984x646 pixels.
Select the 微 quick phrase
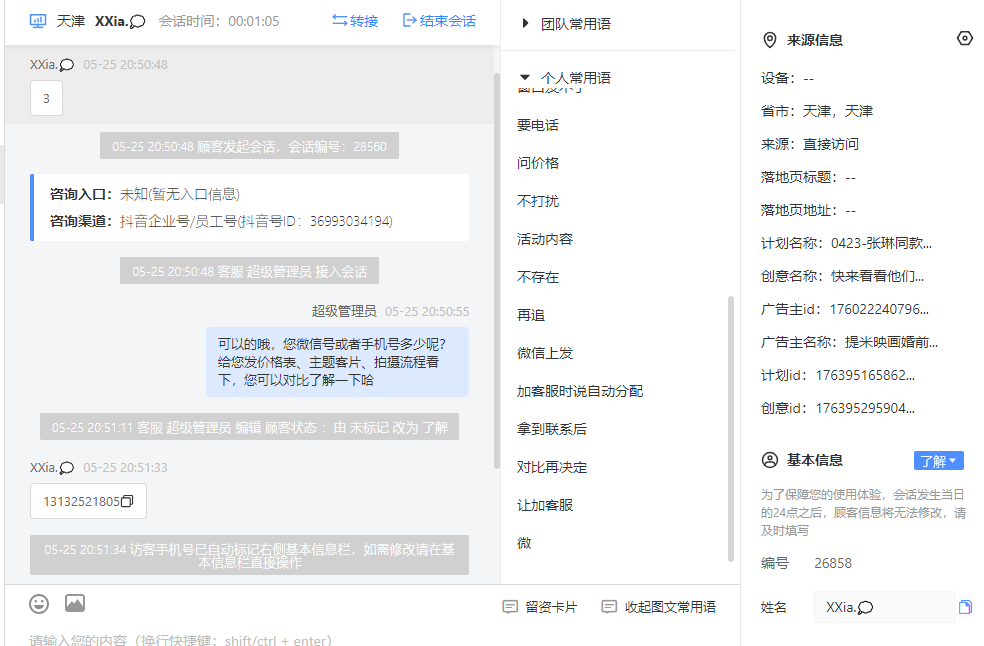[524, 543]
